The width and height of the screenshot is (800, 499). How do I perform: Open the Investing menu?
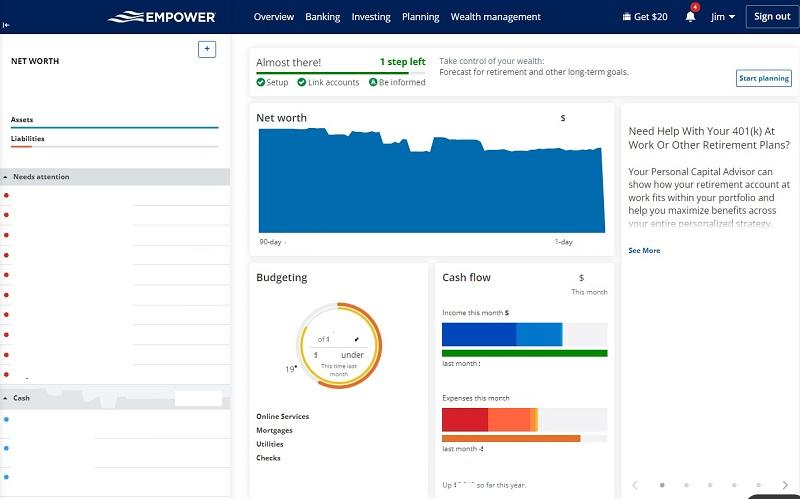pos(371,17)
